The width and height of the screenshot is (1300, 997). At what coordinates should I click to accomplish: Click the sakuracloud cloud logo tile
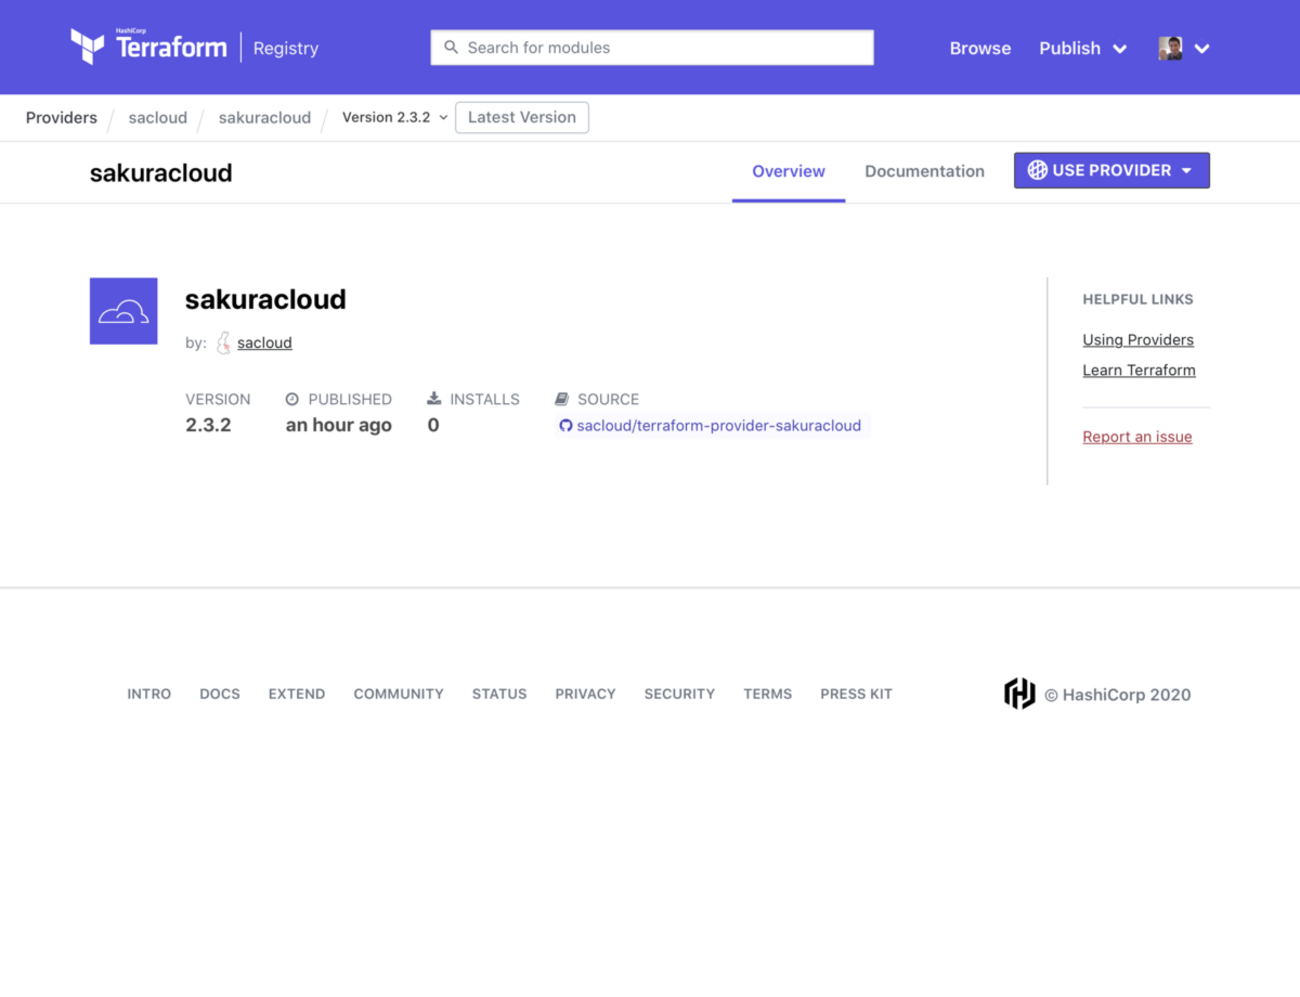coord(124,311)
